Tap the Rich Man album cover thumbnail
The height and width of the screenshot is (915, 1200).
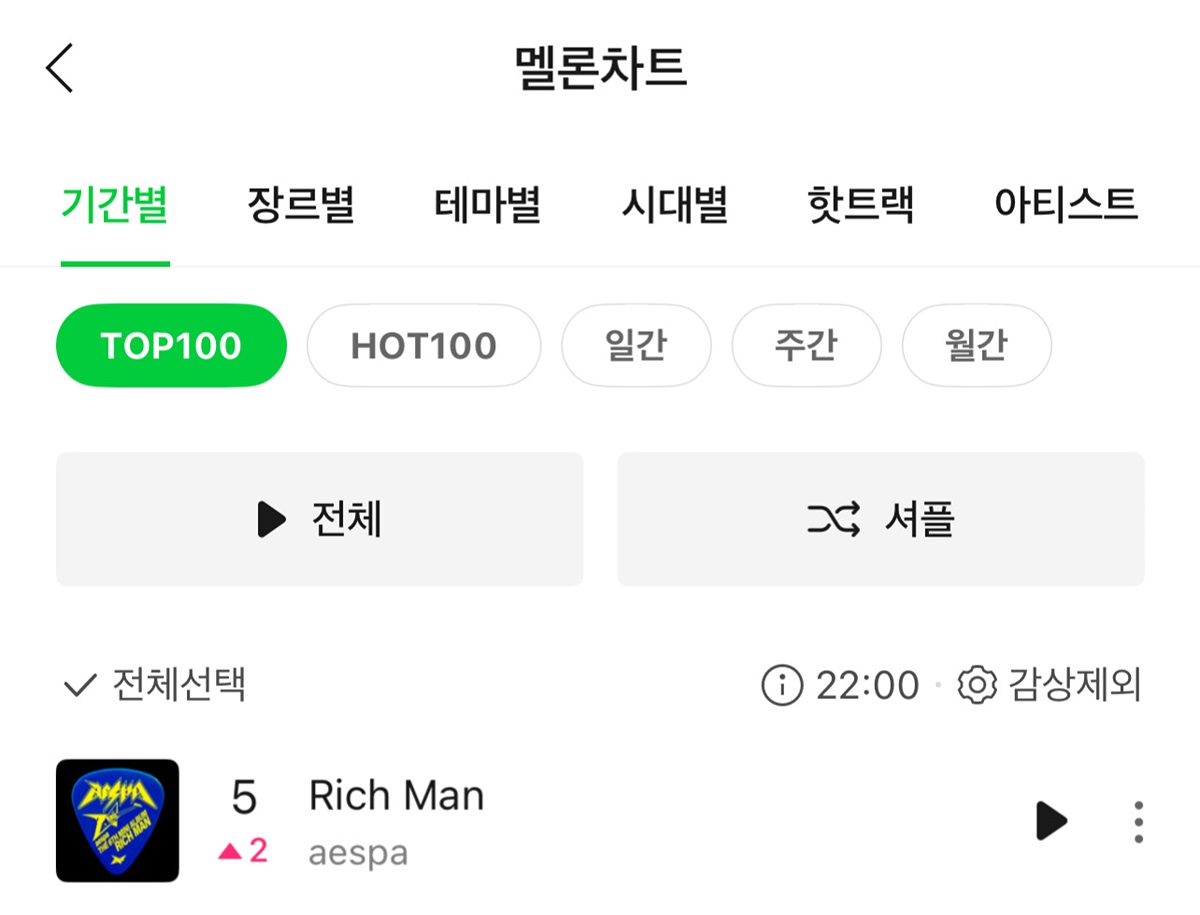click(117, 821)
